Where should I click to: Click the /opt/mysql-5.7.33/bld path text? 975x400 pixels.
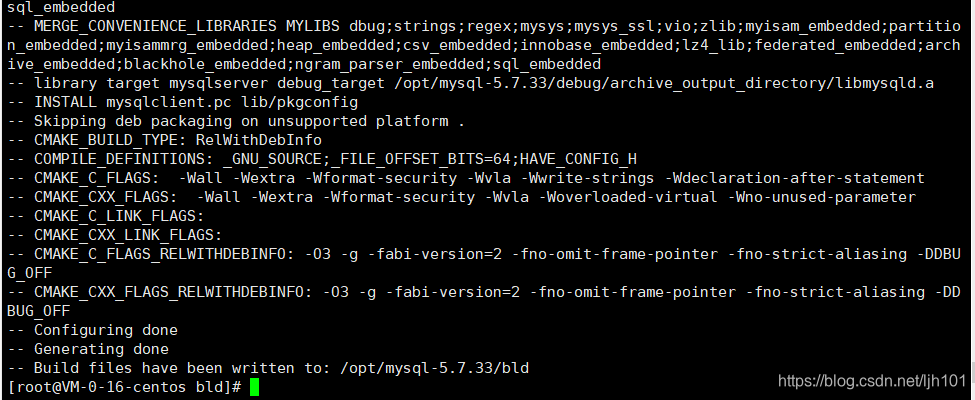coord(434,368)
